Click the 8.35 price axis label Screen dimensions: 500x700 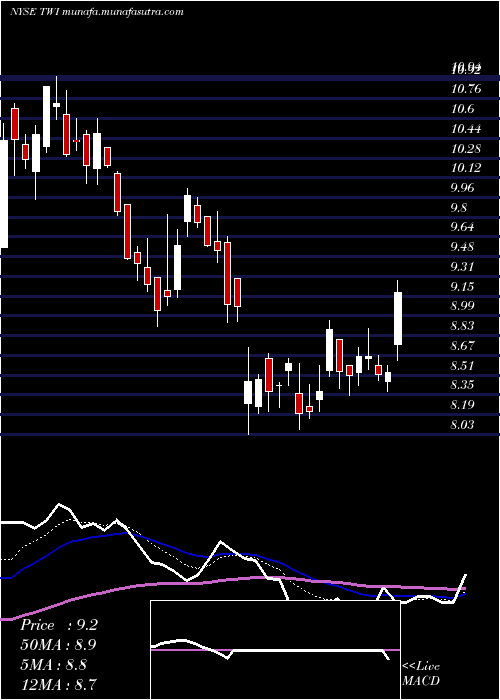[x=462, y=384]
